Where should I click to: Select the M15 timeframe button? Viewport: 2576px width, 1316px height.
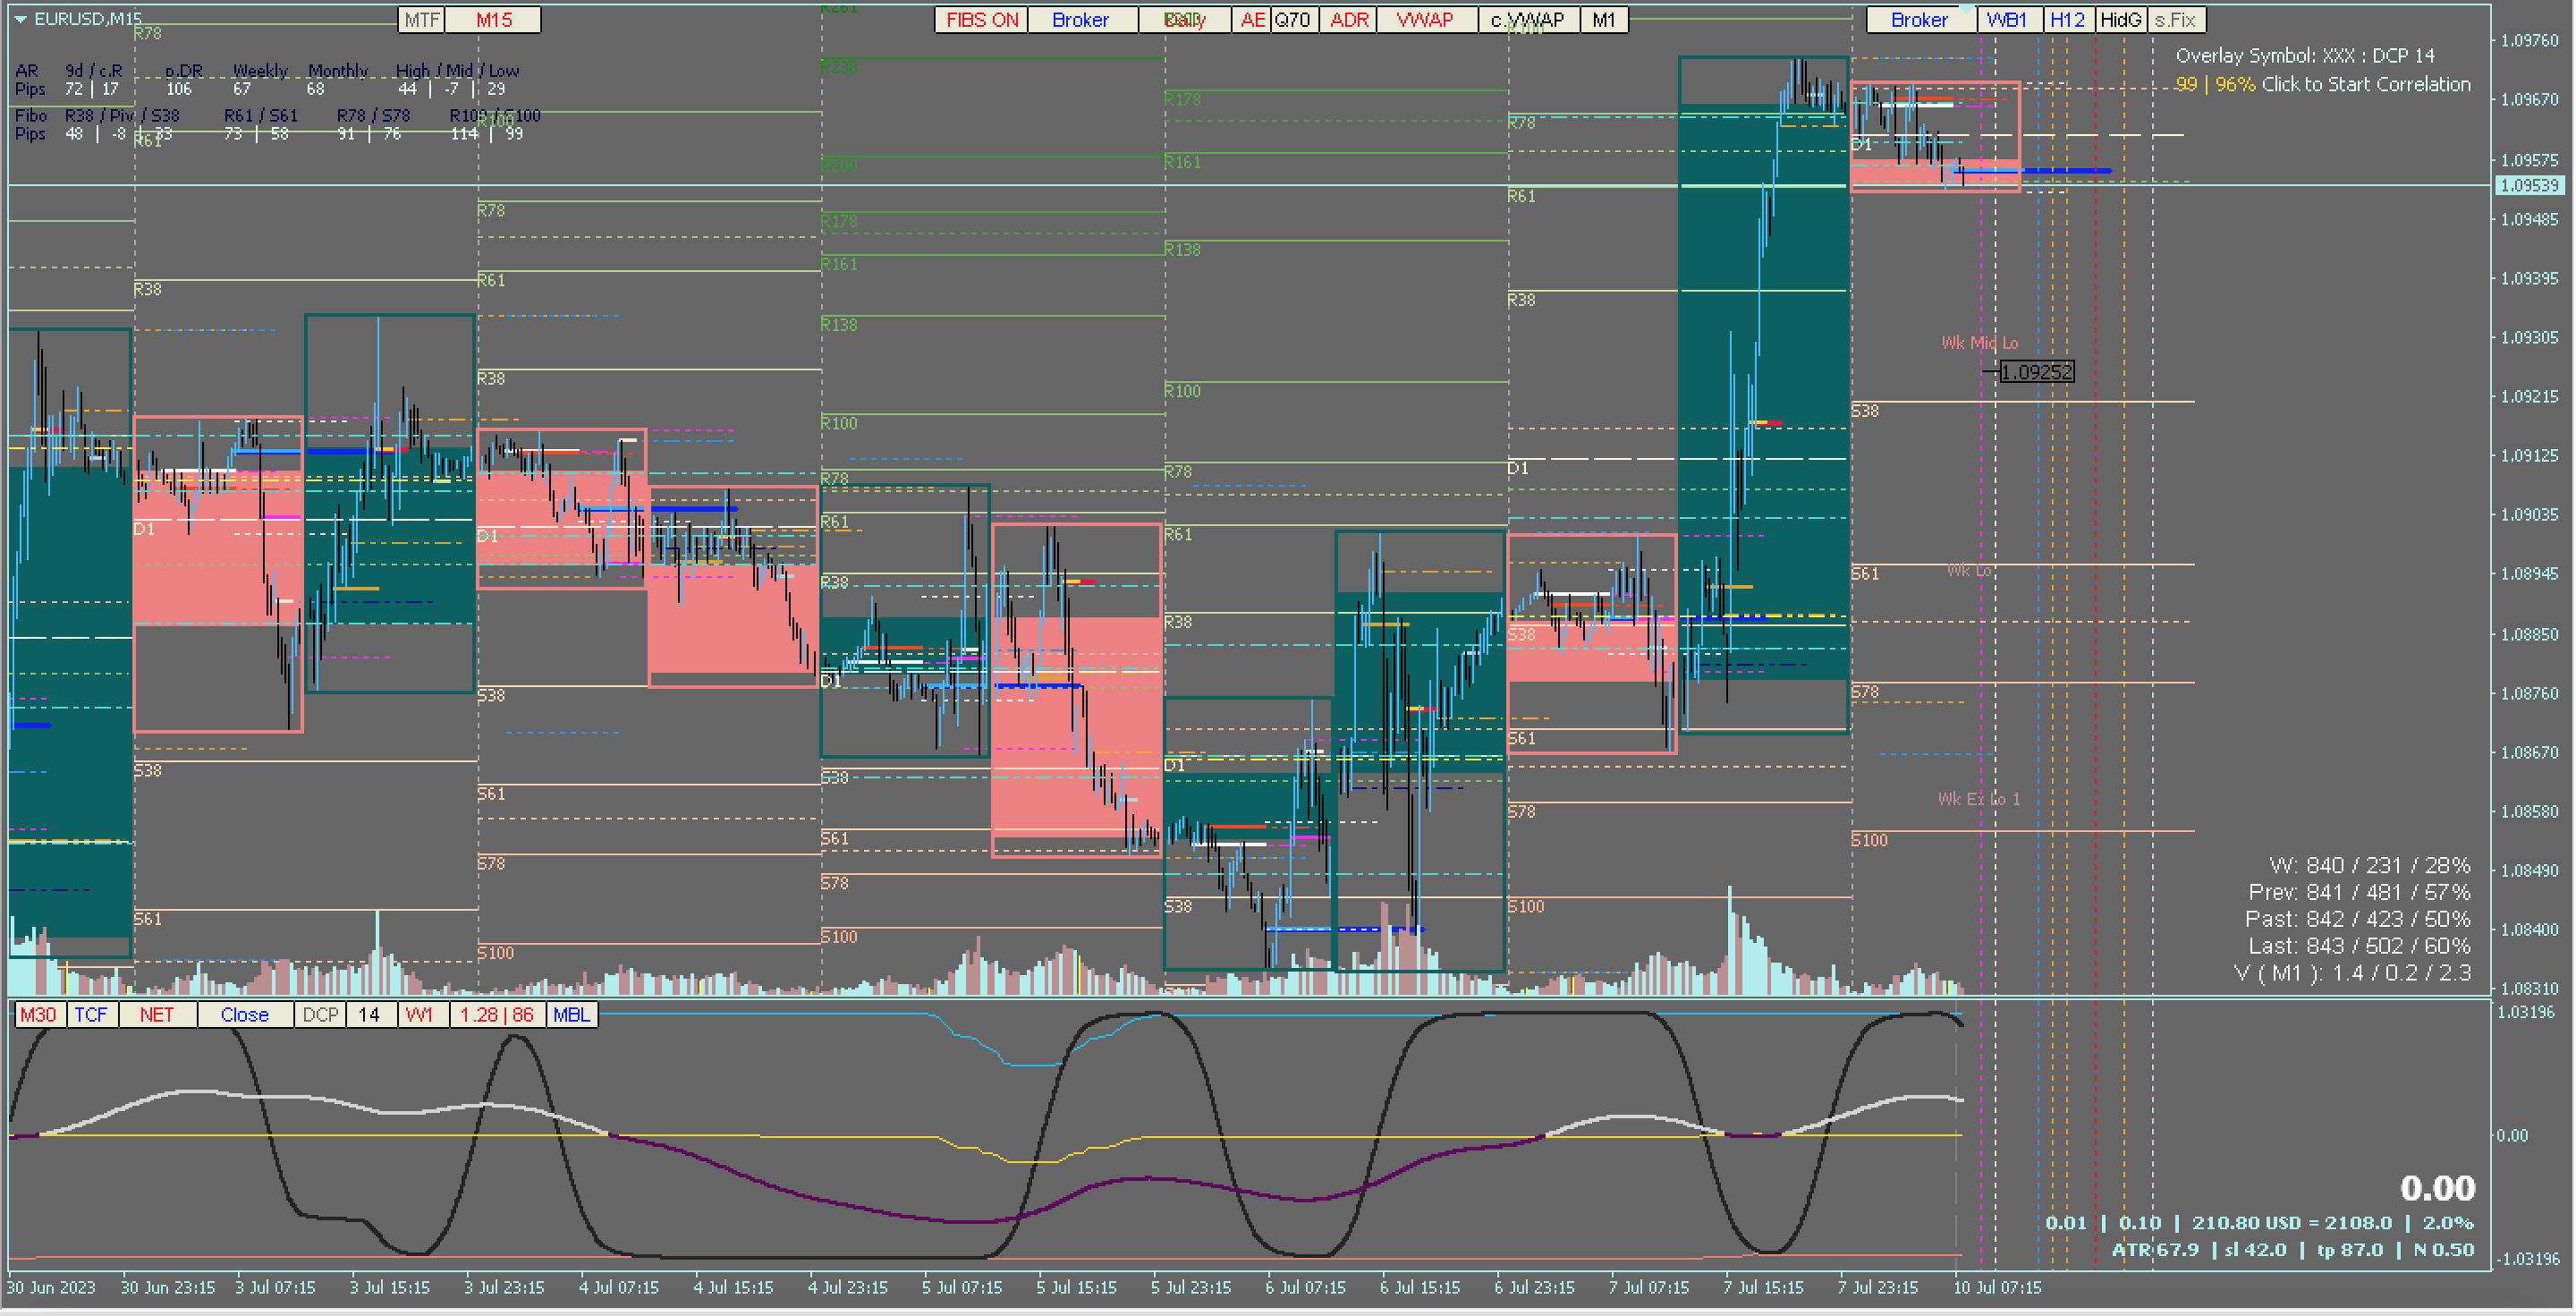tap(493, 20)
